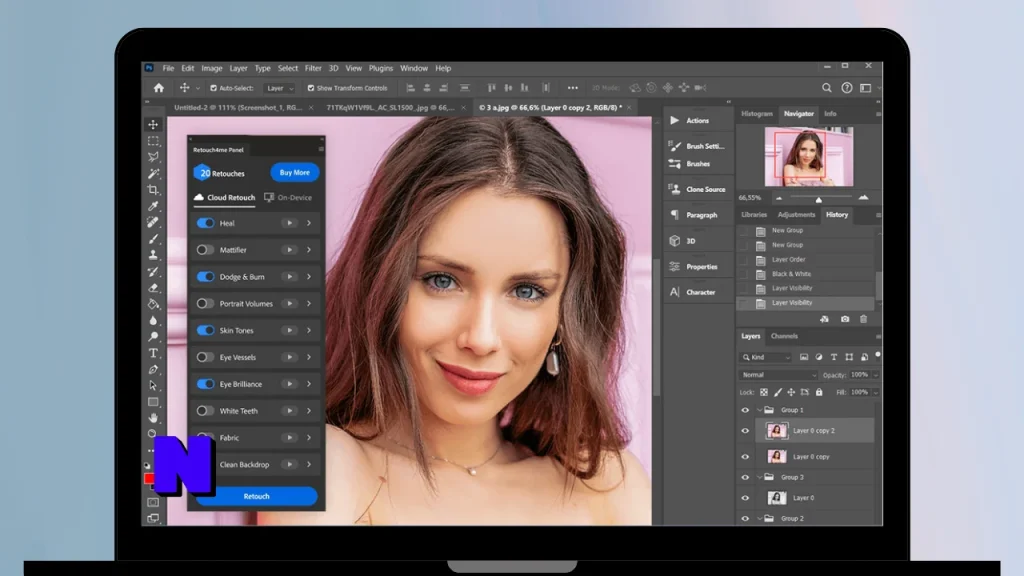This screenshot has width=1024, height=576.
Task: Click the blue Retouch button
Action: 257,496
